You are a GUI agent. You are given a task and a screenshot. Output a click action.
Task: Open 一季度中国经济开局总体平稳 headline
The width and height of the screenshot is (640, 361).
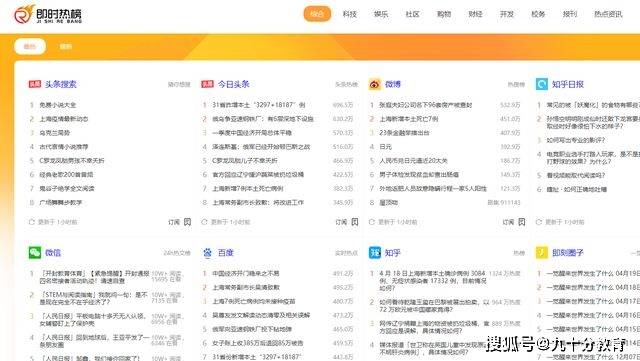[252, 133]
